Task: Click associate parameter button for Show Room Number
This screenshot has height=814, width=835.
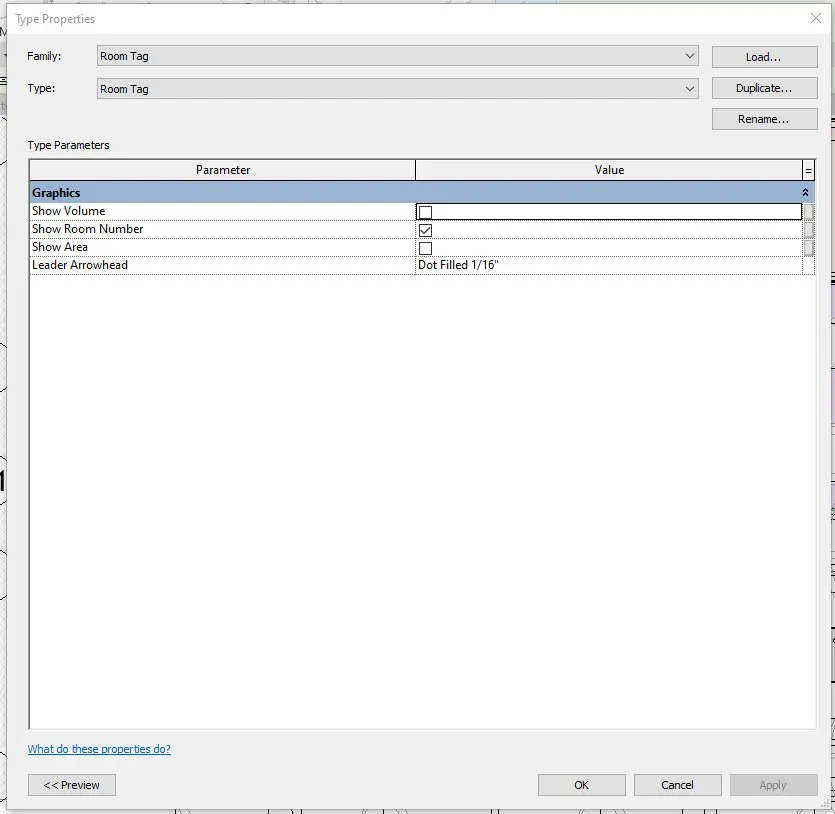Action: (x=808, y=230)
